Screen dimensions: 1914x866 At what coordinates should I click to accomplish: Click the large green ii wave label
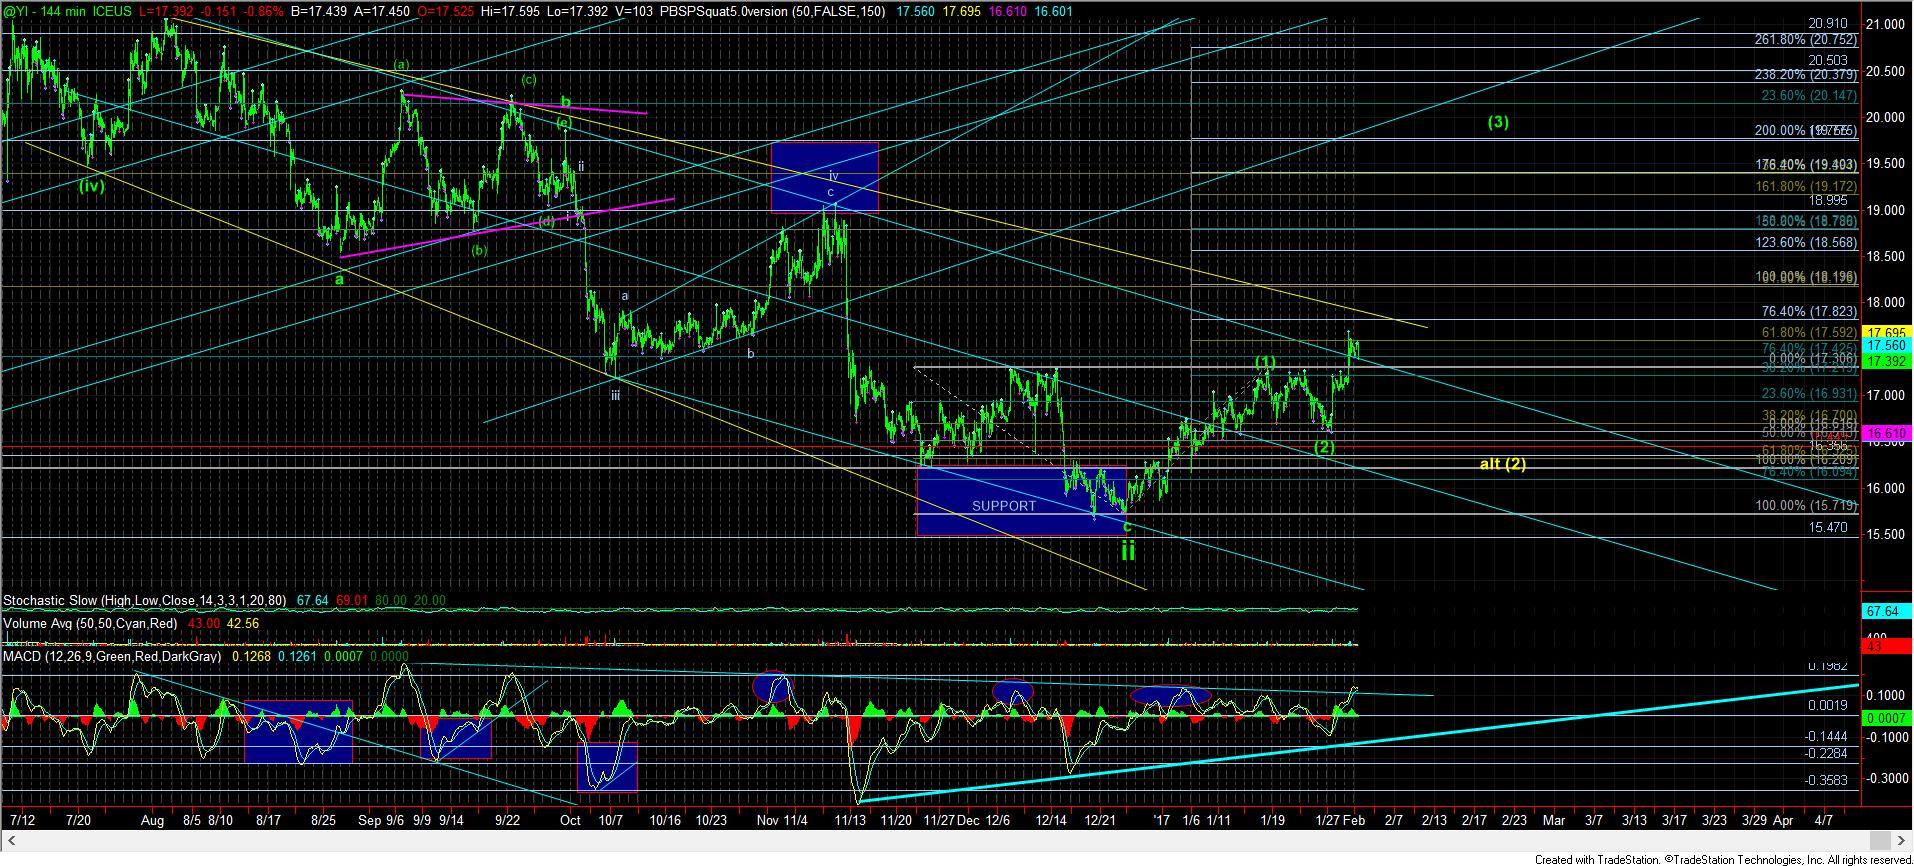point(1127,549)
